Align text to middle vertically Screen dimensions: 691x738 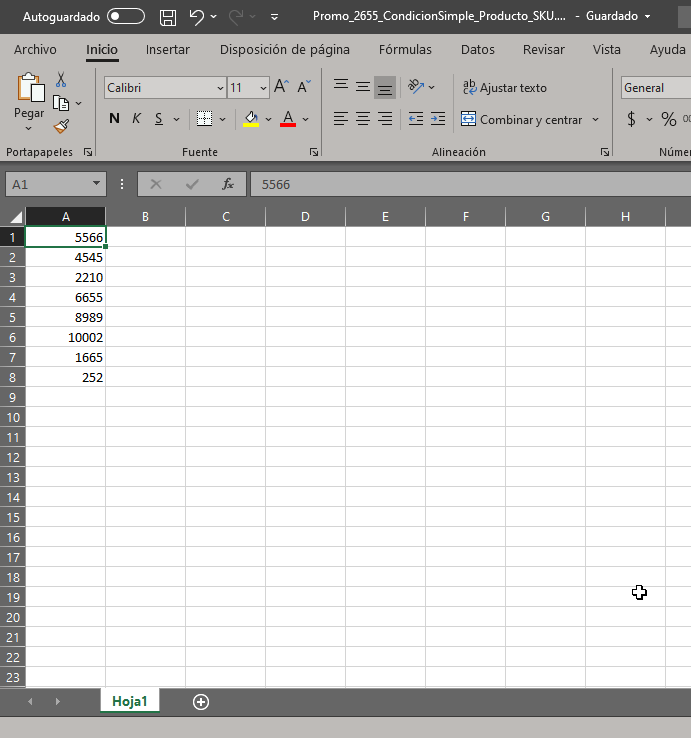[x=362, y=87]
